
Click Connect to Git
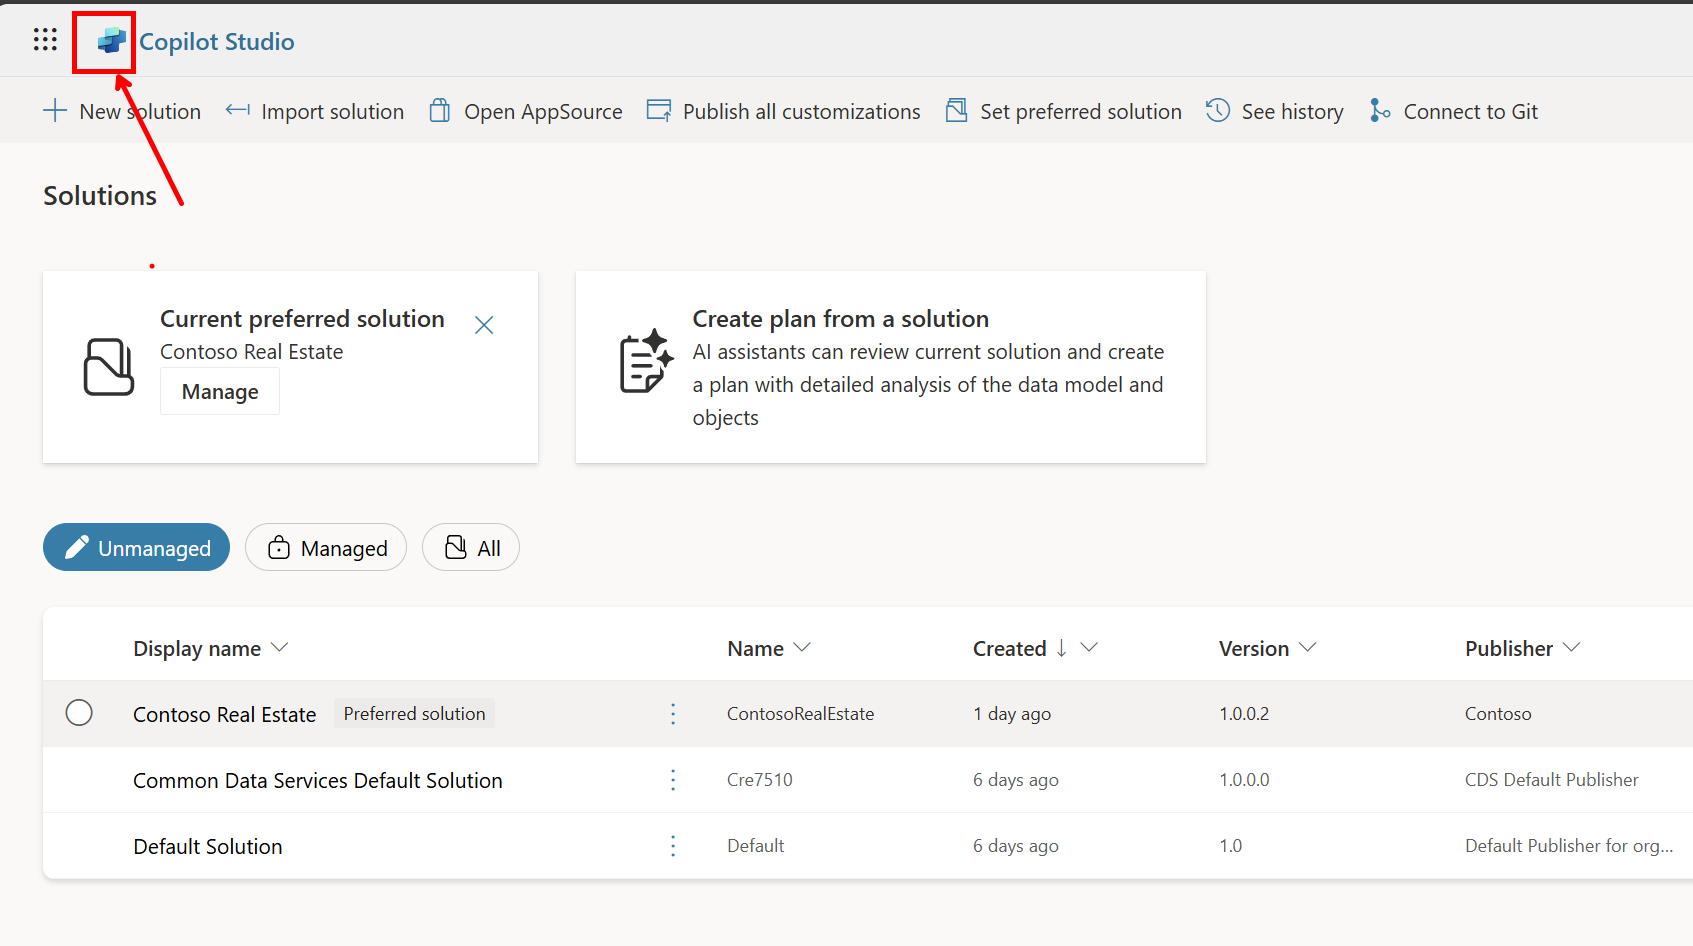click(1454, 111)
